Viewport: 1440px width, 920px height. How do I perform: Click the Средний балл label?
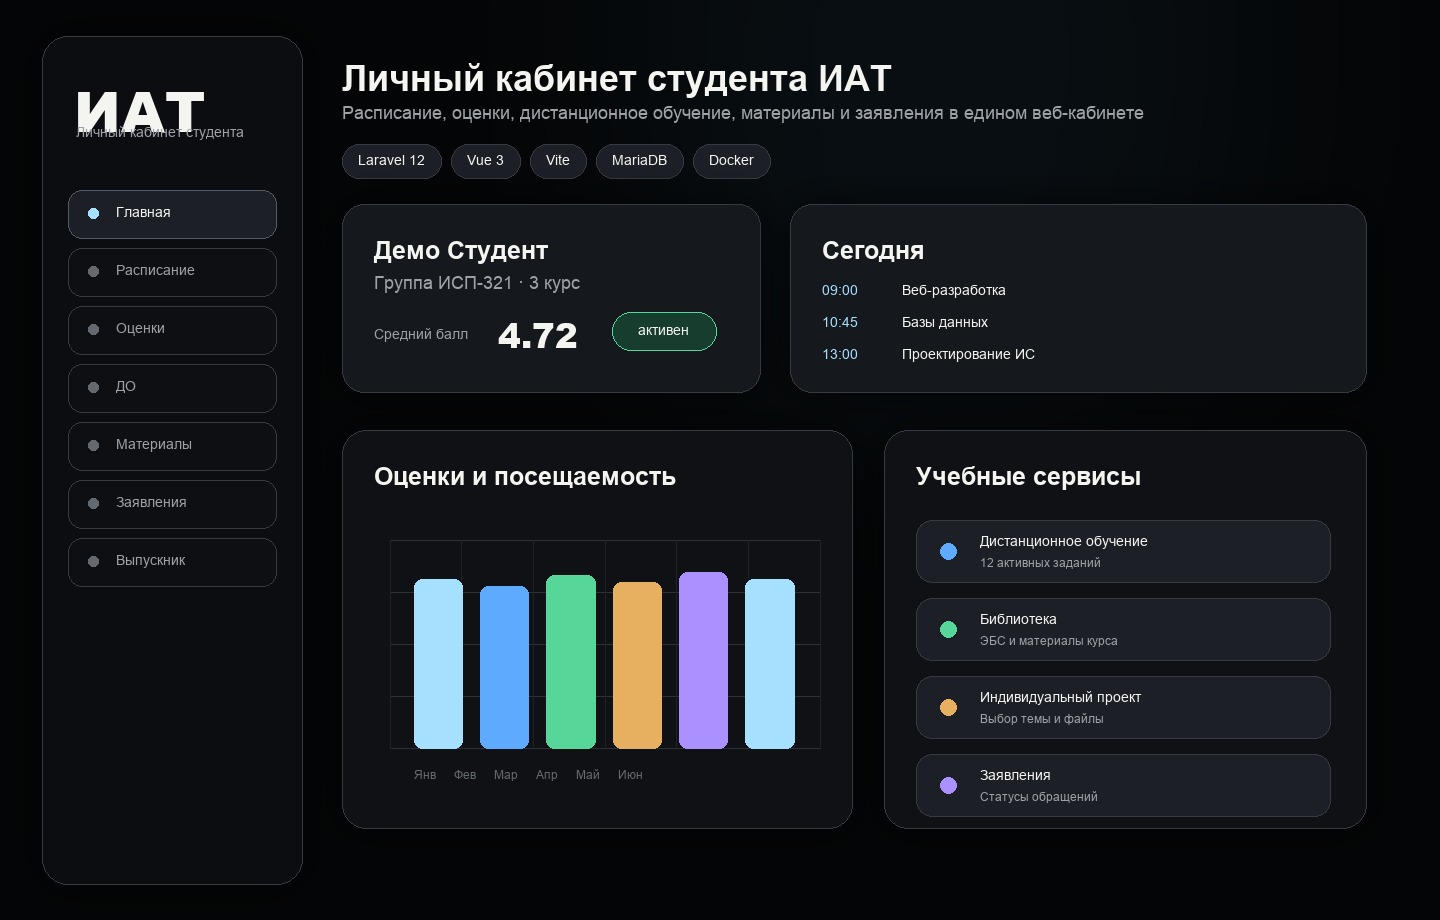pyautogui.click(x=421, y=334)
